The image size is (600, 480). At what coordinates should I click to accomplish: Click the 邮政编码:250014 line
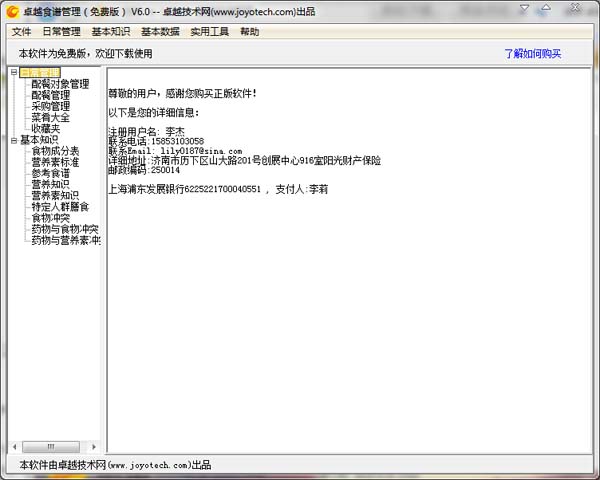tap(144, 170)
